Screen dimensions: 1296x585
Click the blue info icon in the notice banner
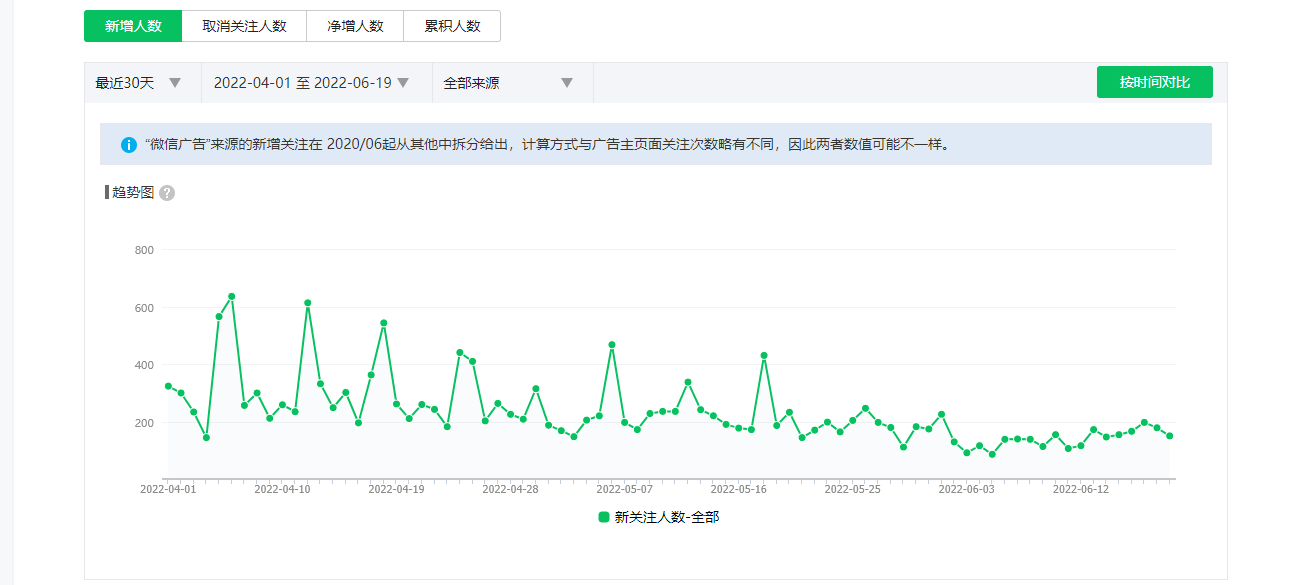[129, 145]
